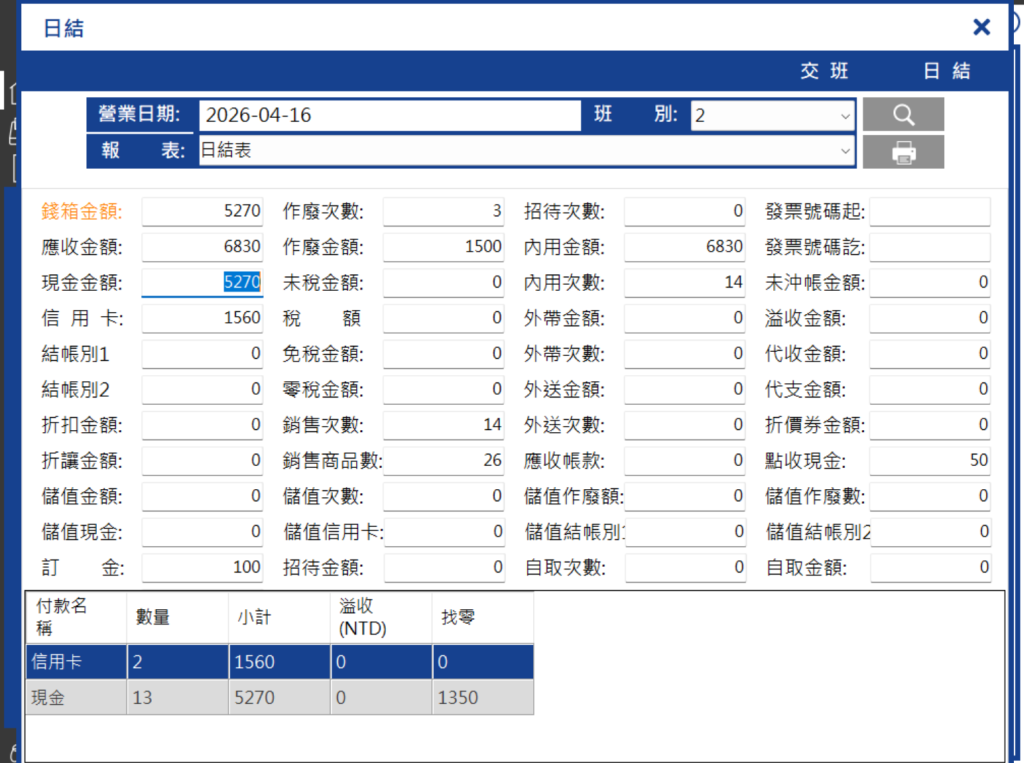Select the 現金金額 field showing 5270
Screen dimensions: 1024x763
coord(202,282)
